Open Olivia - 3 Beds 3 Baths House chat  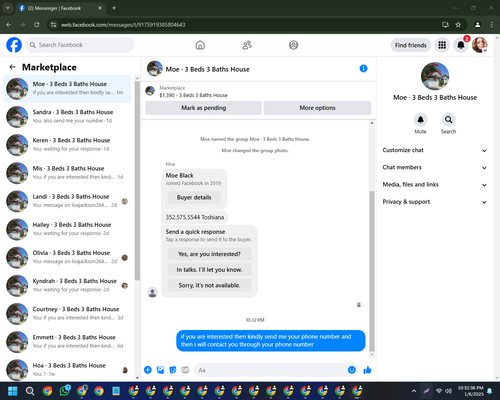click(x=67, y=257)
